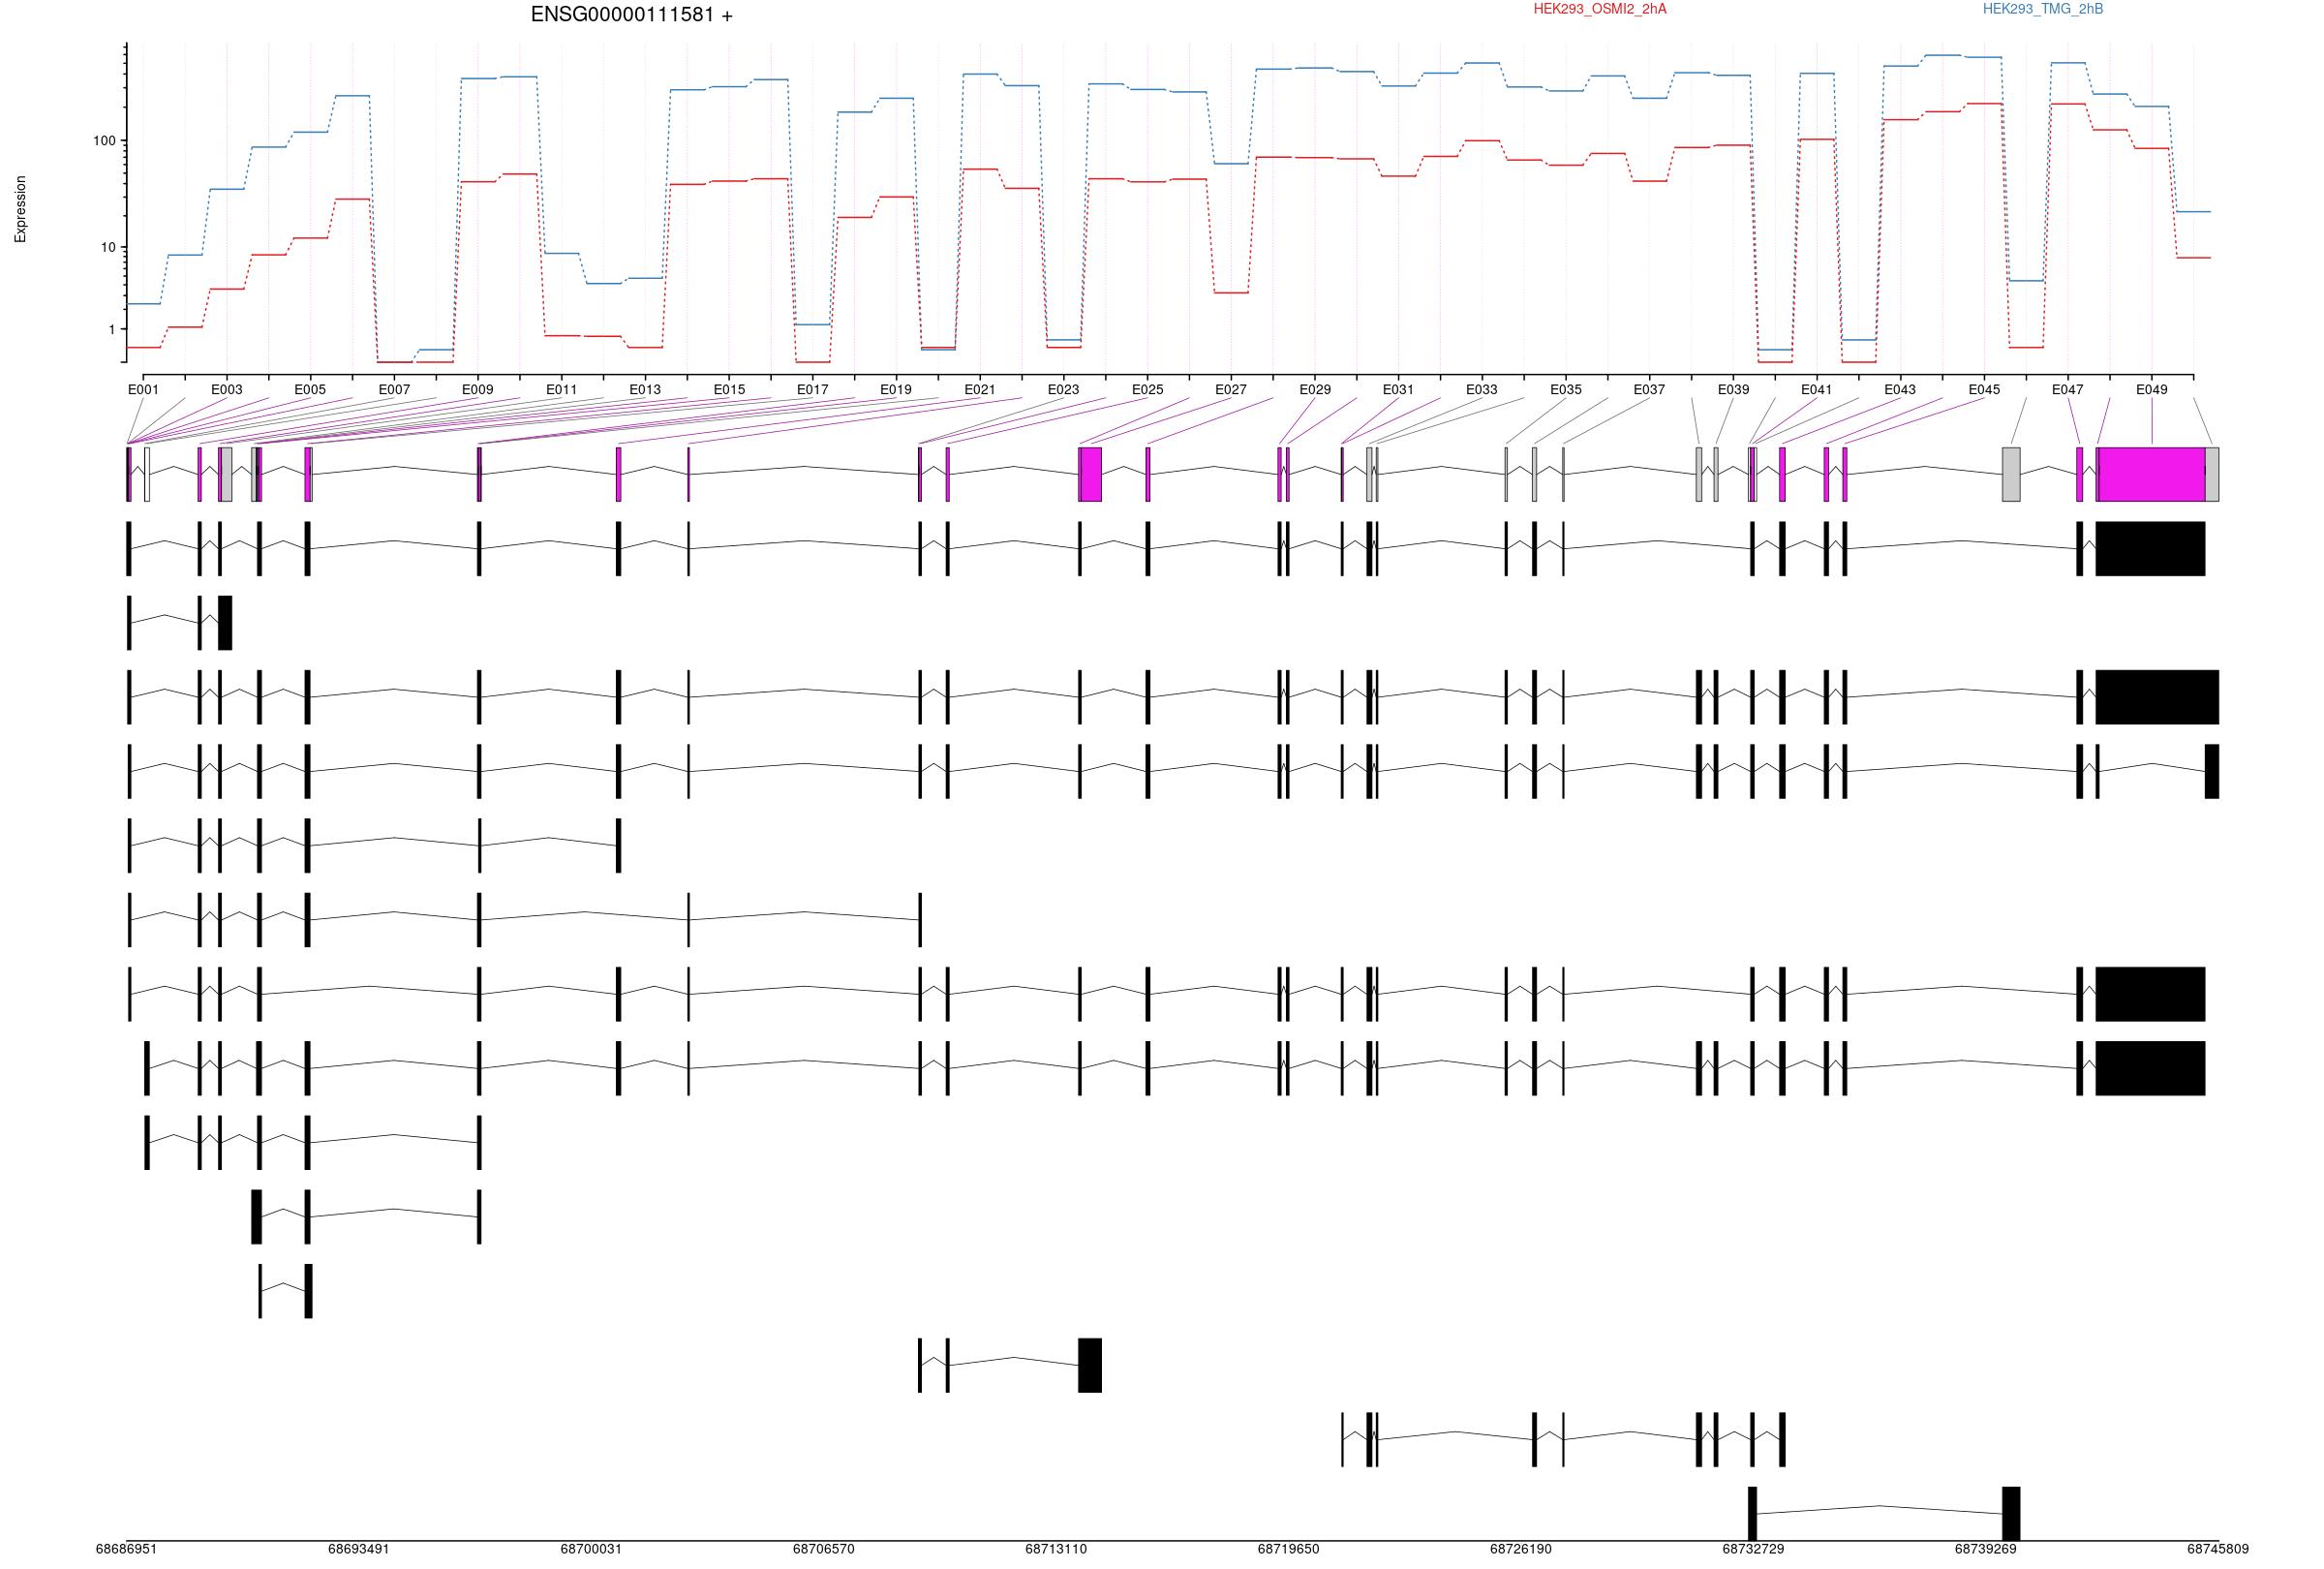Click the y-axis tick value 10
This screenshot has width=2324, height=1569.
pyautogui.click(x=108, y=247)
